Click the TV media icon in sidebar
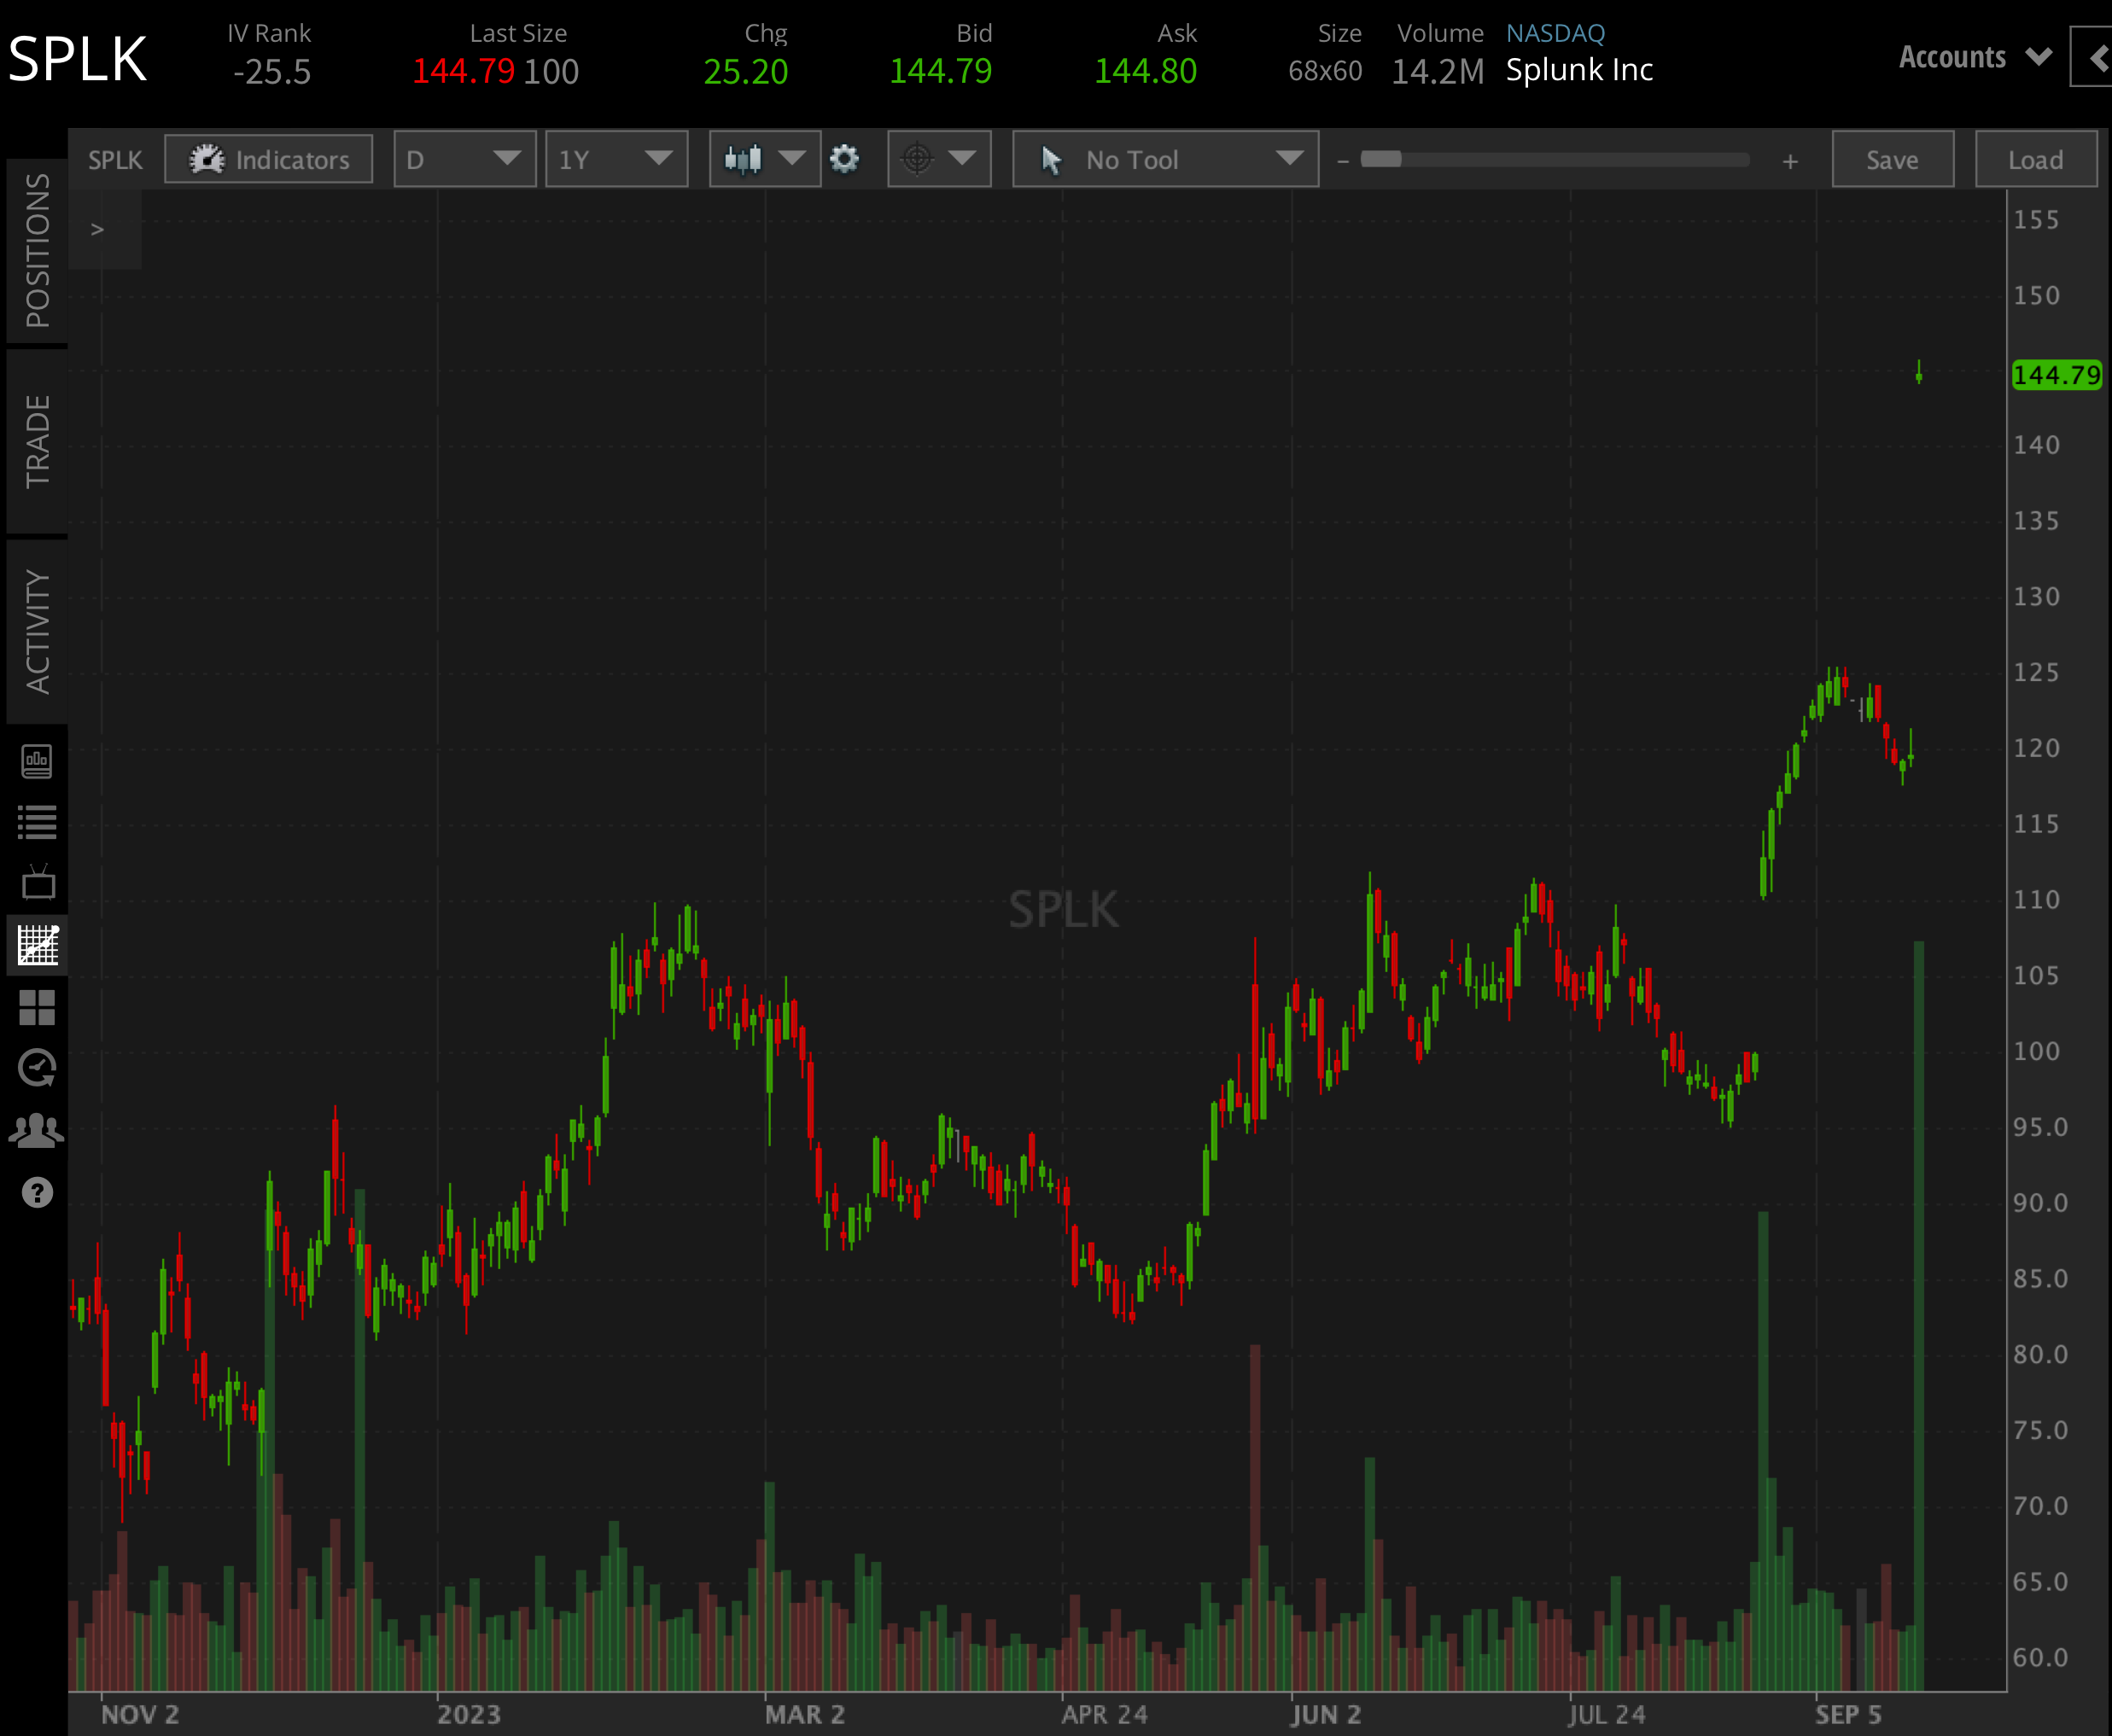The width and height of the screenshot is (2112, 1736). coord(37,882)
